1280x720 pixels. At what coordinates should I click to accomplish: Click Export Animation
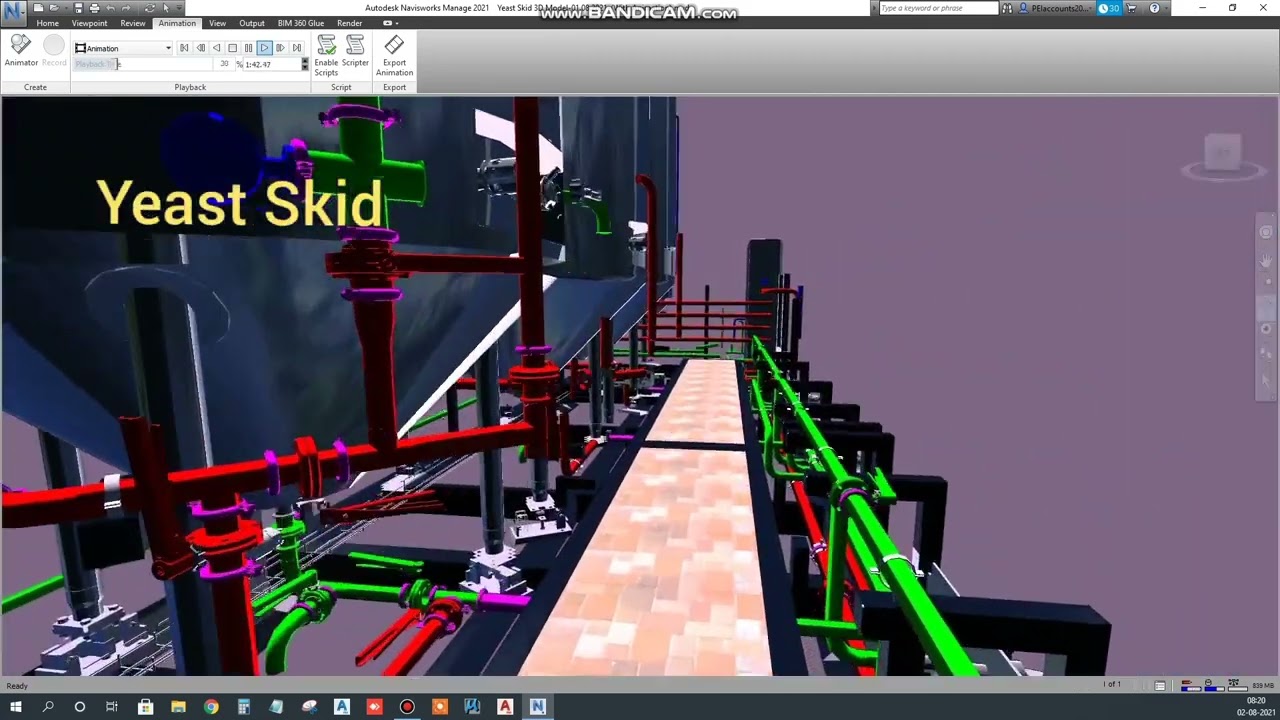tap(394, 56)
